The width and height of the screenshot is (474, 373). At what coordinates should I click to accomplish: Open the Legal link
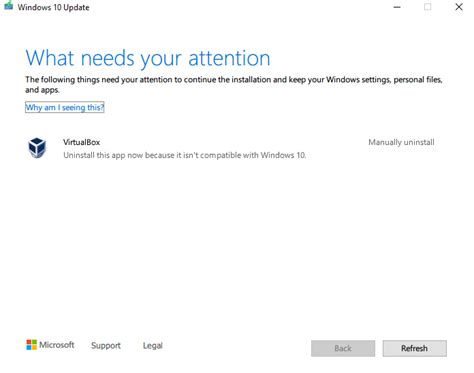point(153,346)
